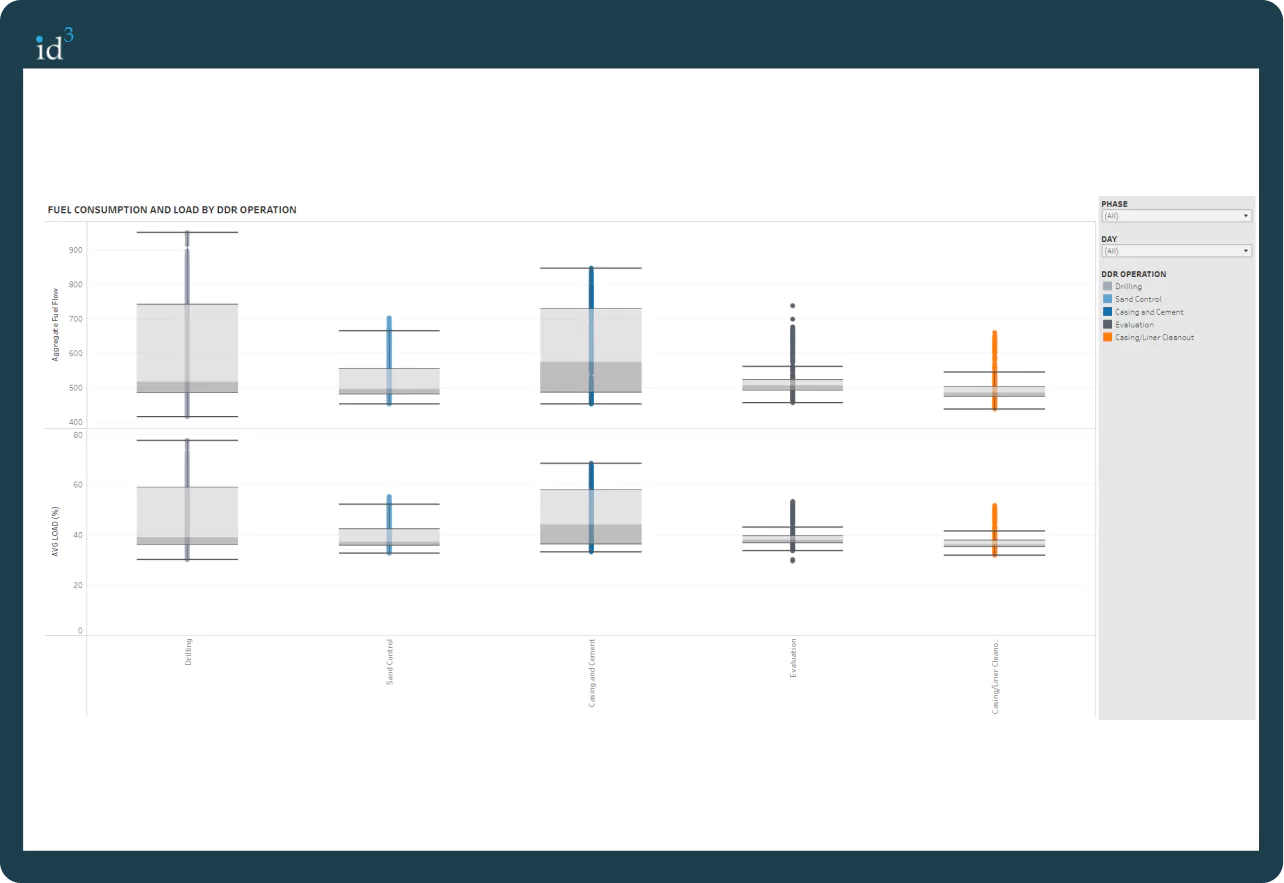Click the orange Casing/Liner Cleanout swatch
The image size is (1284, 883).
[x=1107, y=337]
